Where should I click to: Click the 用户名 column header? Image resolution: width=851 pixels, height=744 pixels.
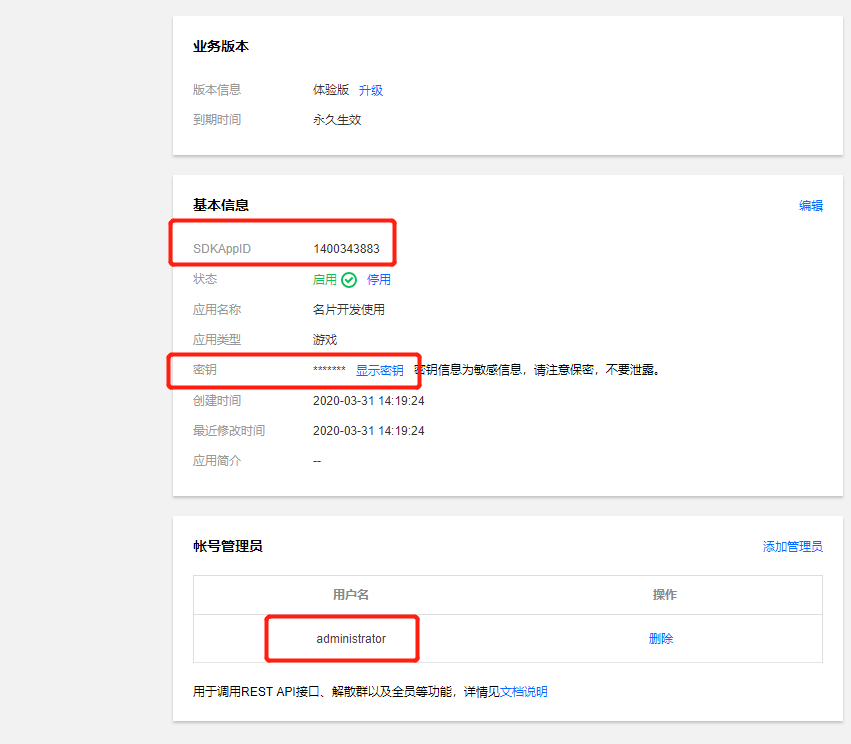coord(351,595)
